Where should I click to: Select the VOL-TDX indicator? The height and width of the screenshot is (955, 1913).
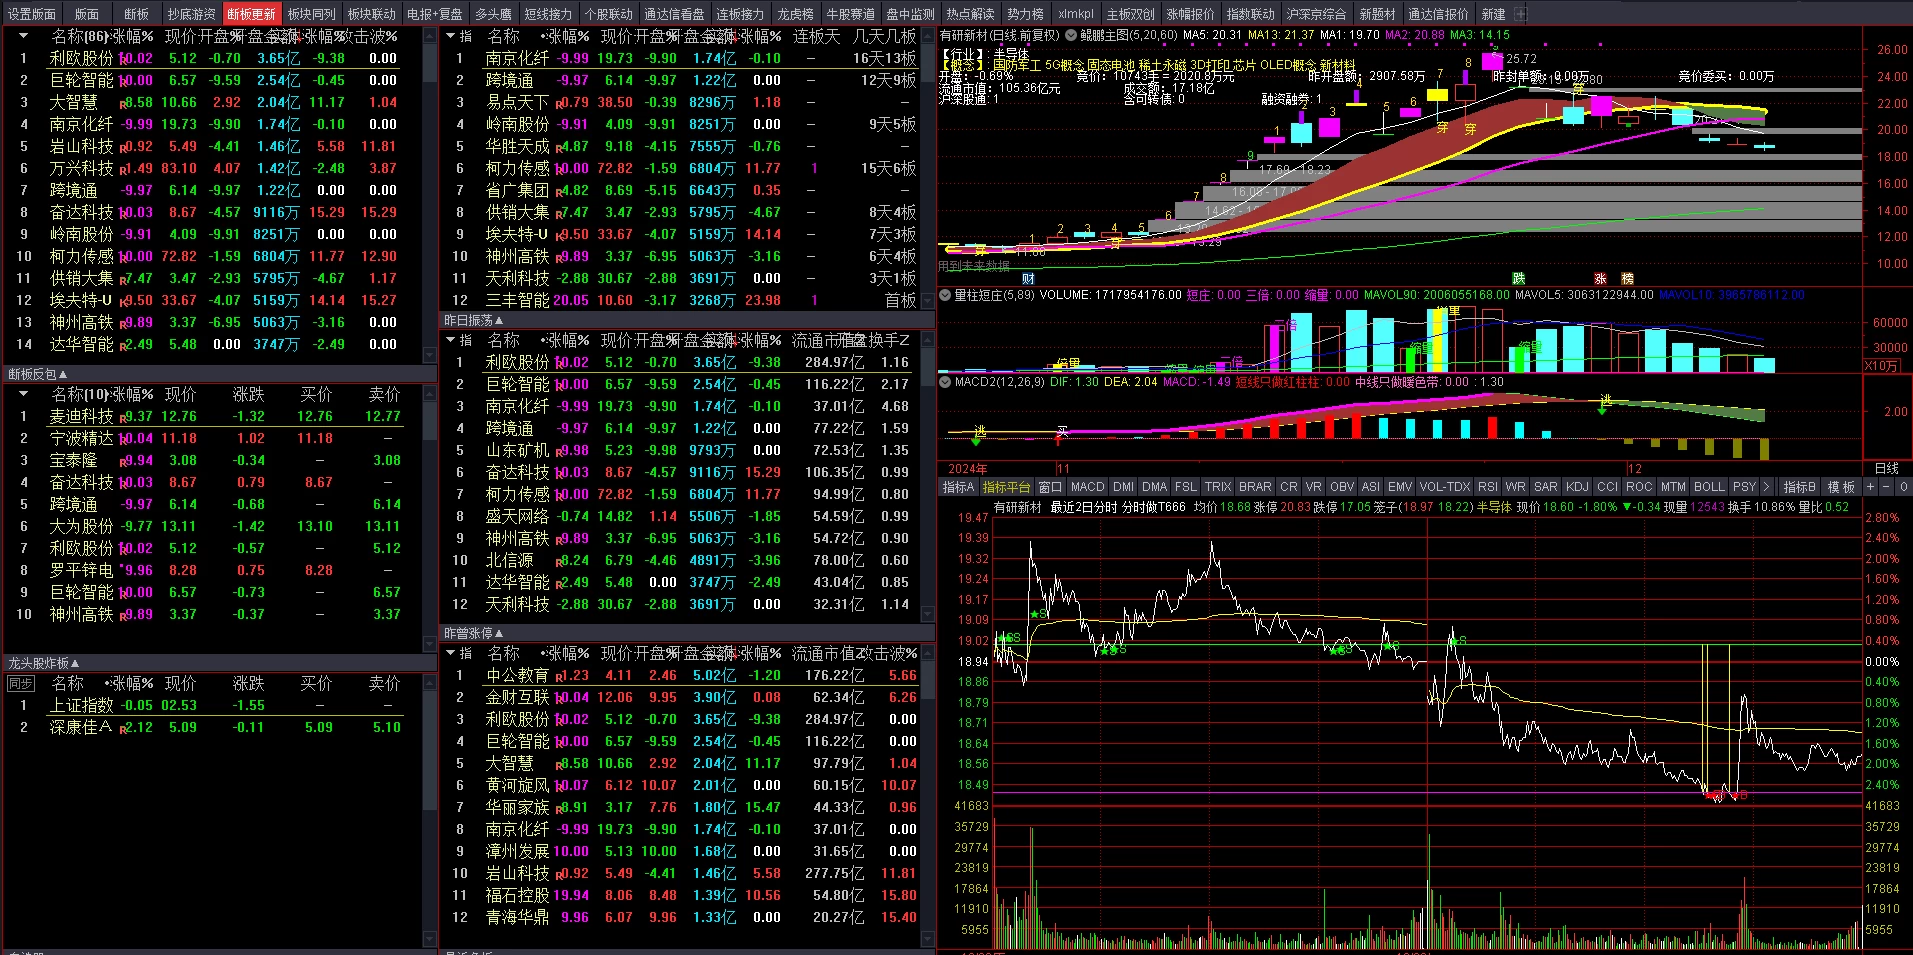click(x=1445, y=487)
